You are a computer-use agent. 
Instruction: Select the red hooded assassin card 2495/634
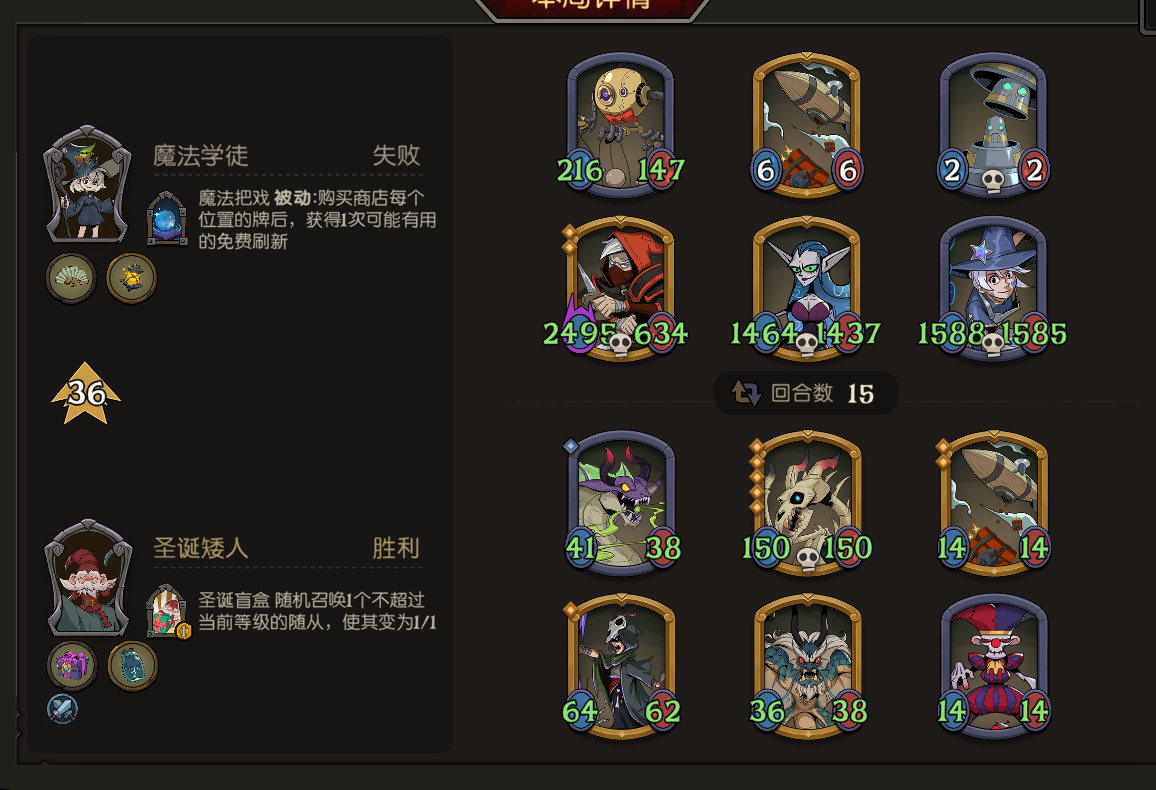618,289
